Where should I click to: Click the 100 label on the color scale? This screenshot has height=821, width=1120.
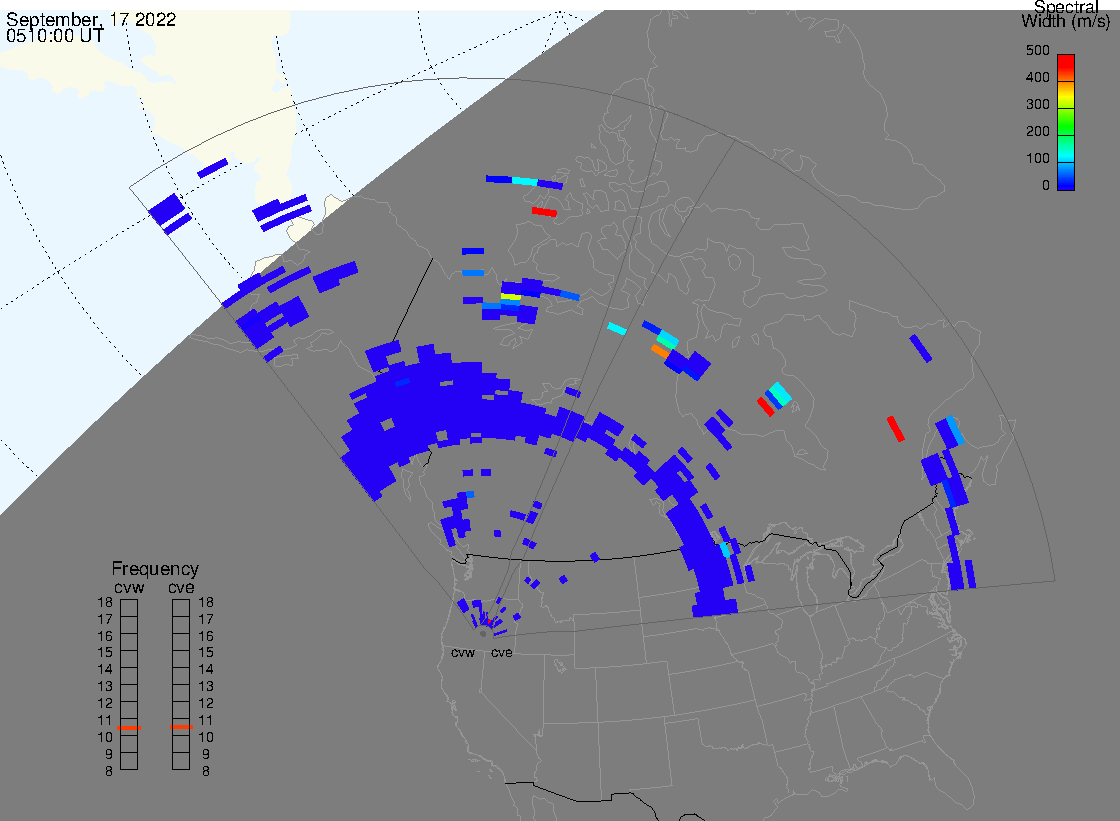1037,159
